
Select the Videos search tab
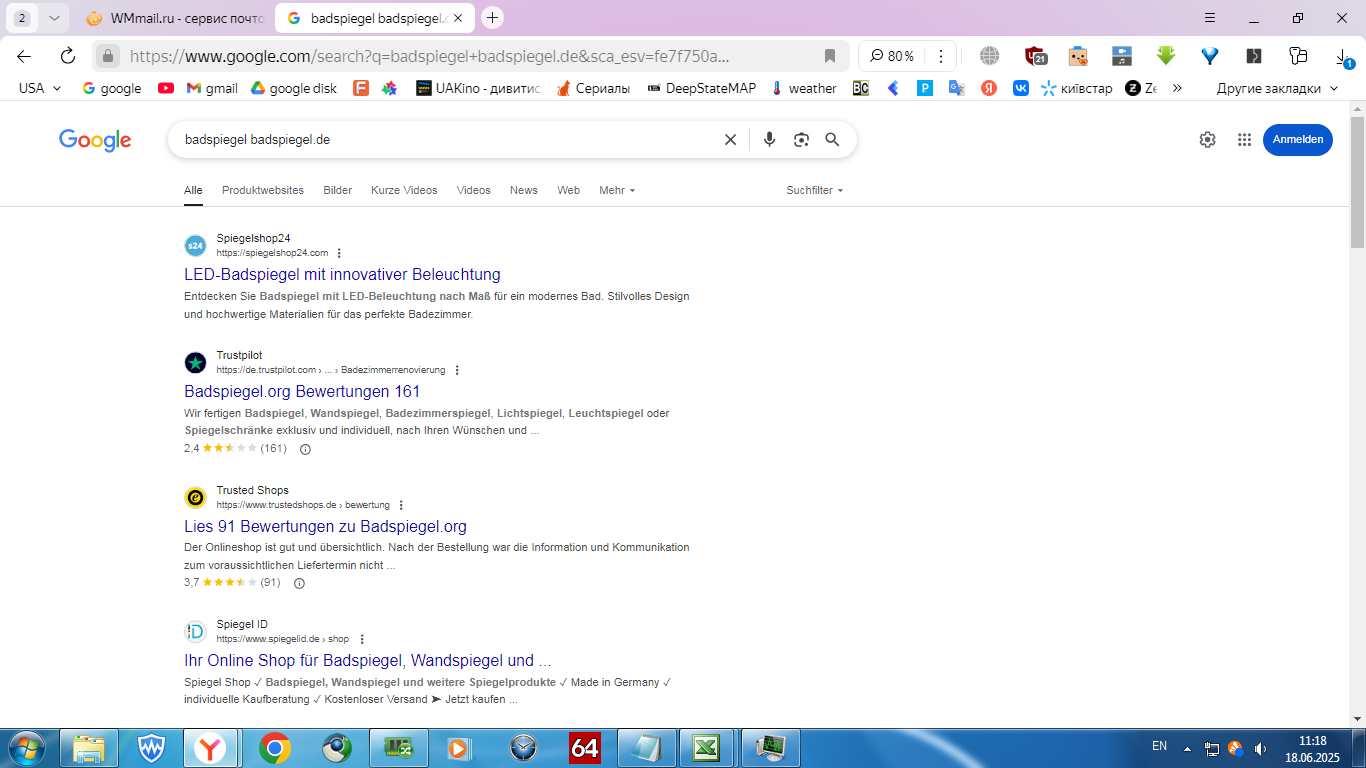pos(474,190)
